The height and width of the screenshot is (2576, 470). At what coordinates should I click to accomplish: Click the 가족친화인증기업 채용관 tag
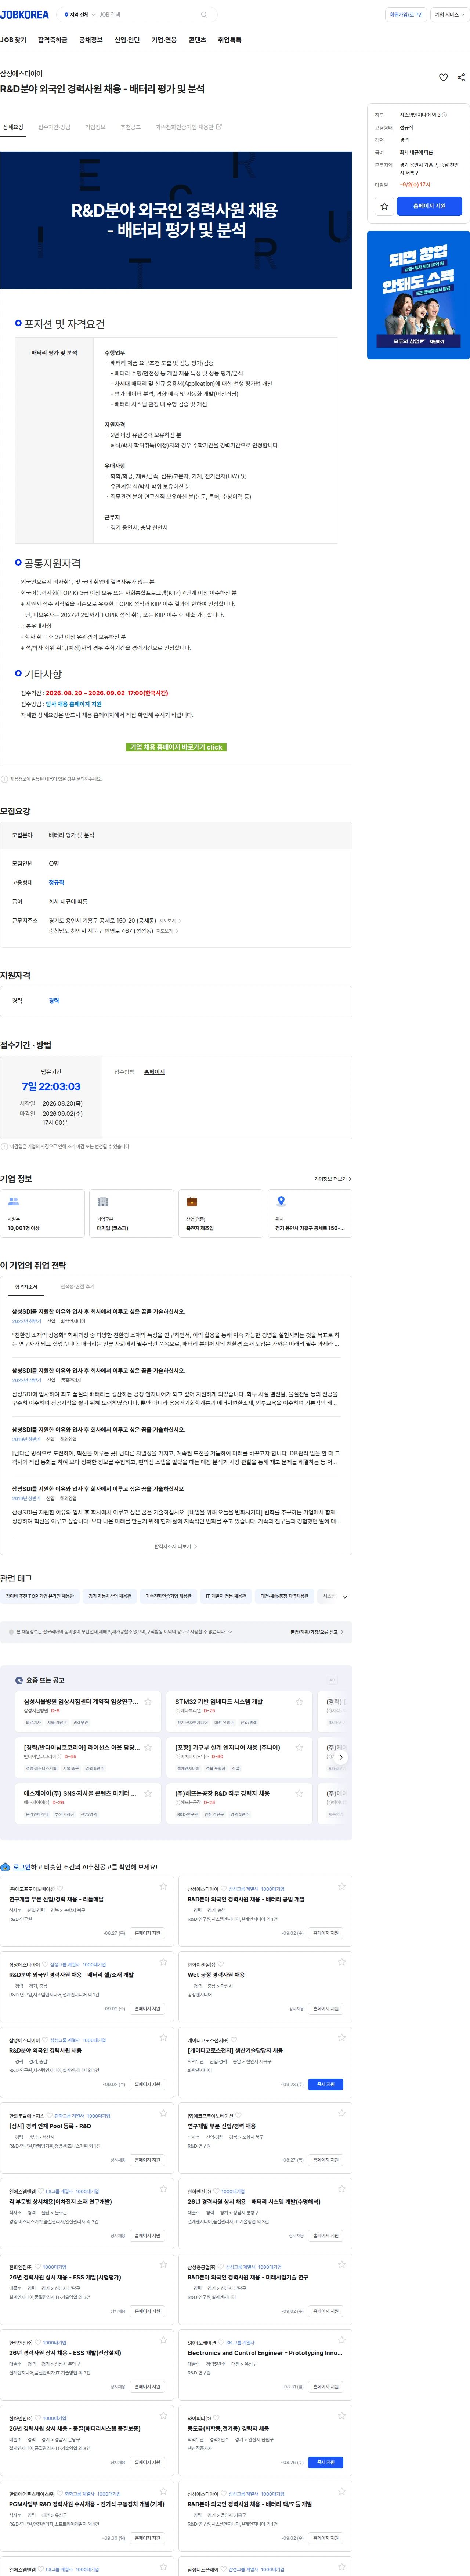168,1596
